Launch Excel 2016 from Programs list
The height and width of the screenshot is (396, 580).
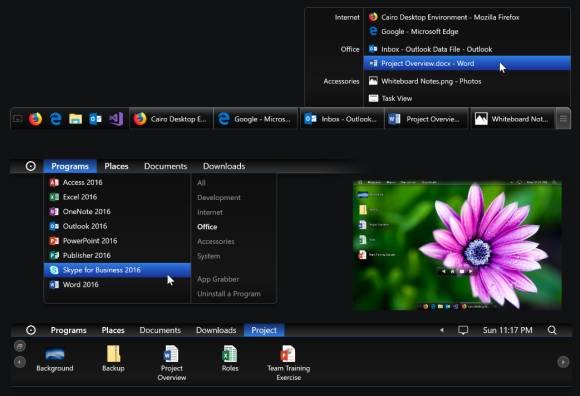click(117, 197)
